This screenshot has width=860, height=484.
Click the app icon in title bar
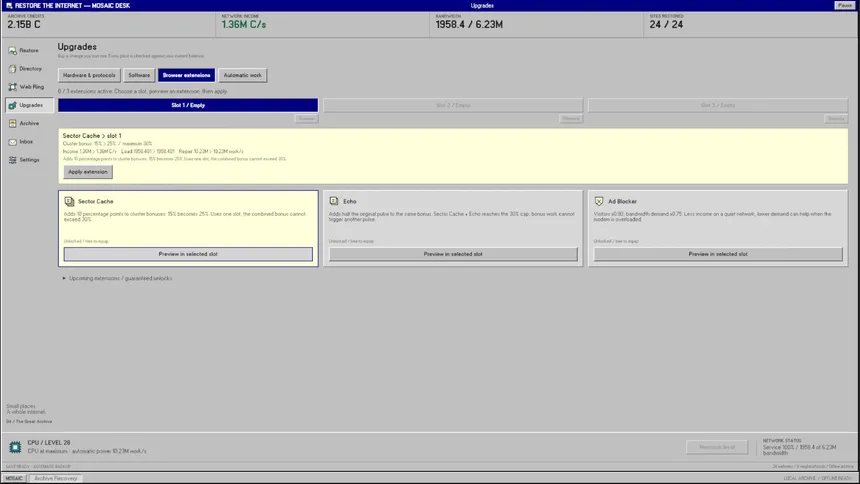pos(9,5)
